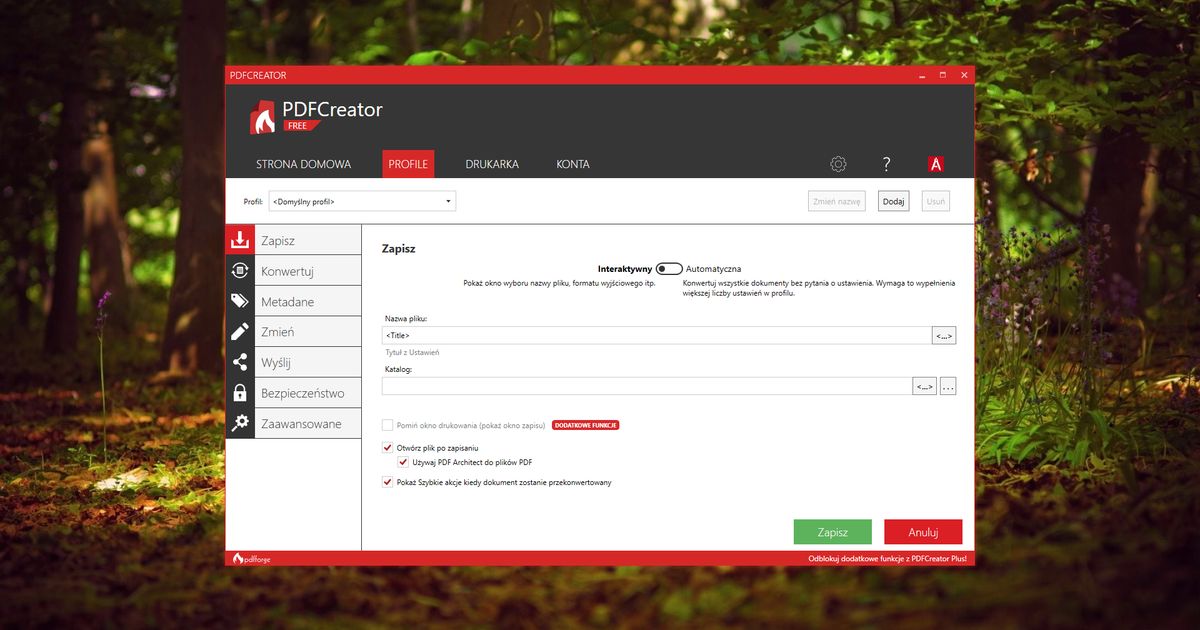The width and height of the screenshot is (1200, 630).
Task: Click the Metadane tag icon
Action: pyautogui.click(x=240, y=301)
